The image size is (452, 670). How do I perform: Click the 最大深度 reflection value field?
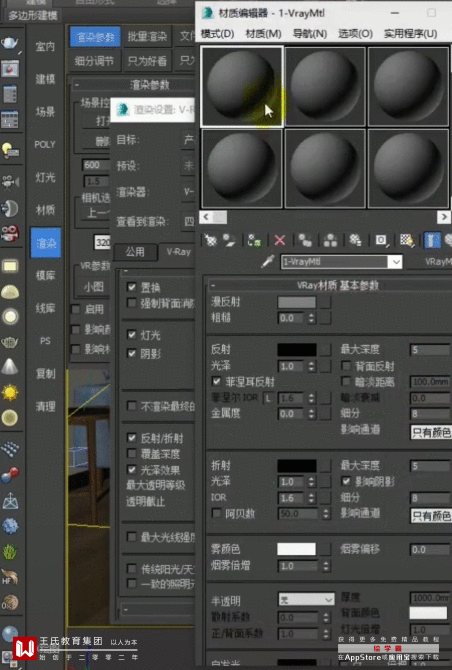(431, 350)
